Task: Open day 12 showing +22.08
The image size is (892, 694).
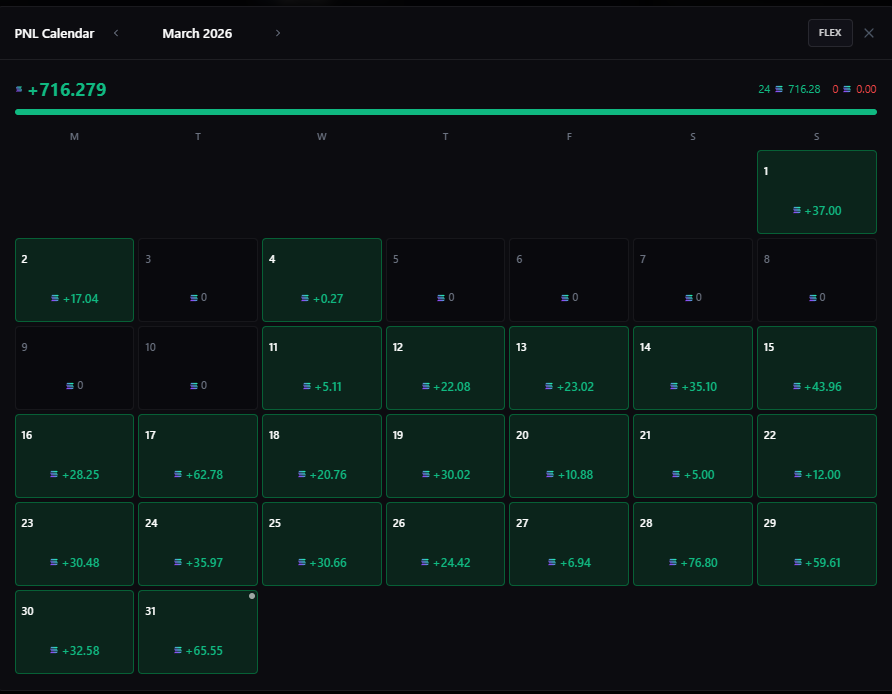Action: (445, 368)
